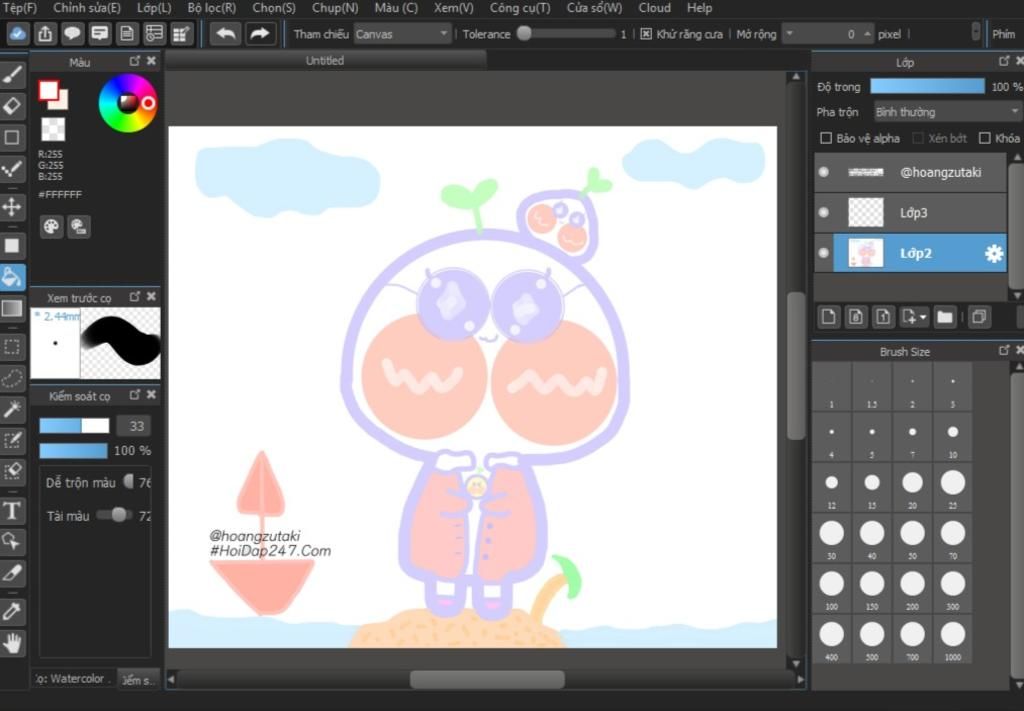Select the Bucket fill tool
The height and width of the screenshot is (711, 1024).
[12, 277]
